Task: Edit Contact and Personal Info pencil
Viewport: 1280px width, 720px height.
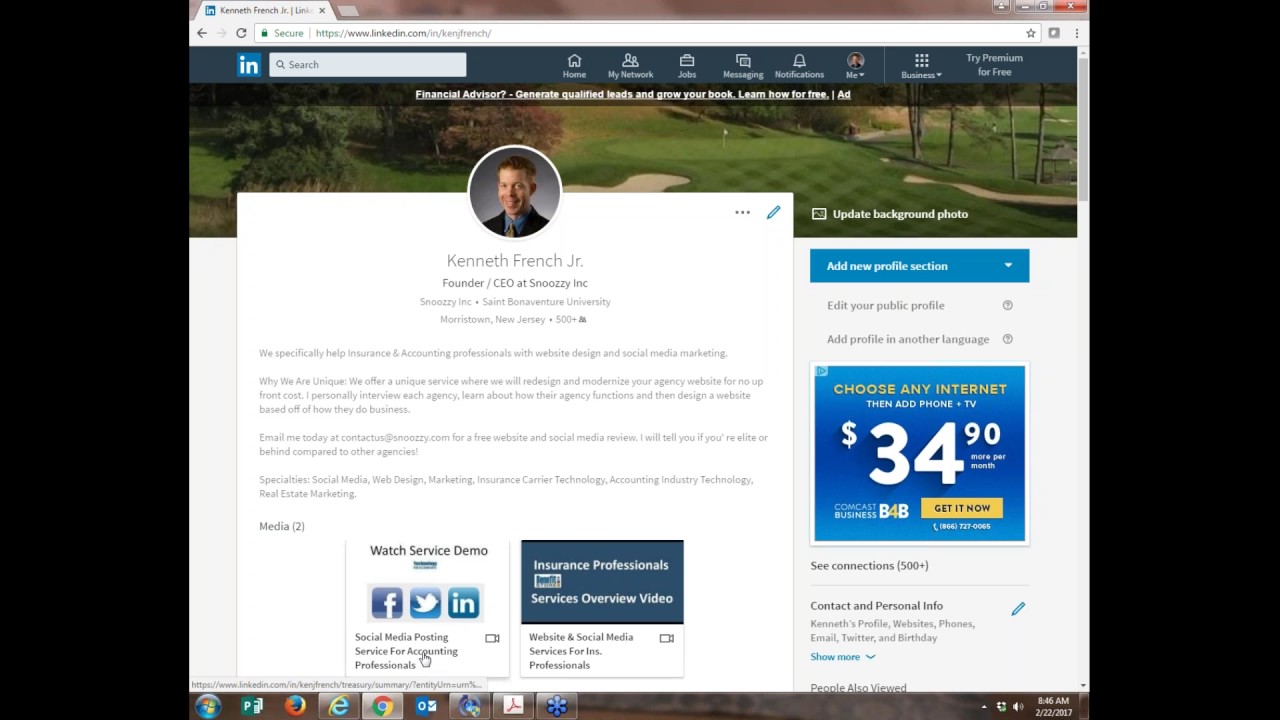Action: click(1018, 608)
